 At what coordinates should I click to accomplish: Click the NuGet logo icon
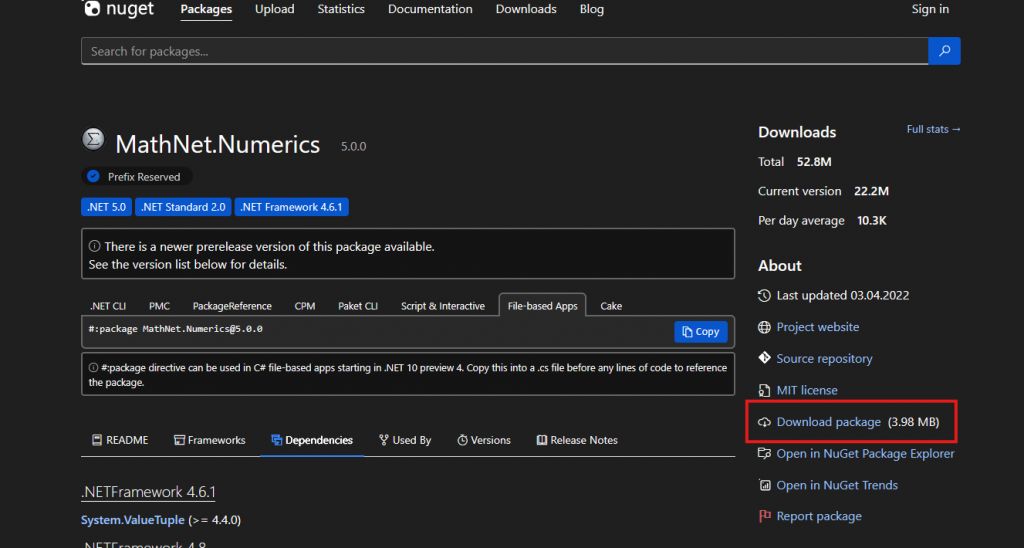(92, 9)
